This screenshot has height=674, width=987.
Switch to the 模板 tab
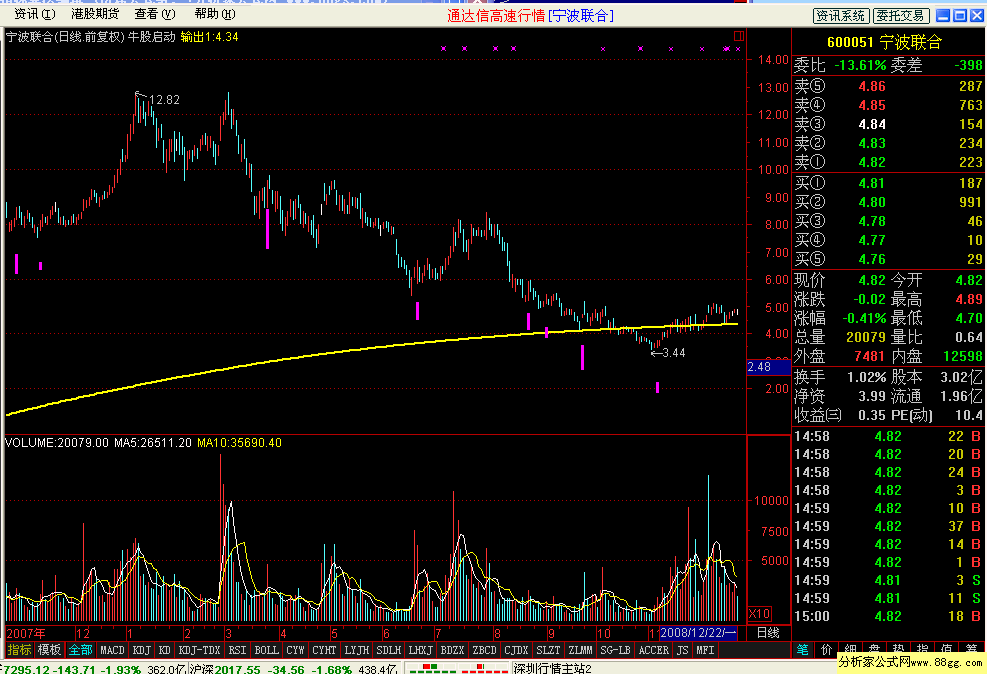click(x=48, y=650)
